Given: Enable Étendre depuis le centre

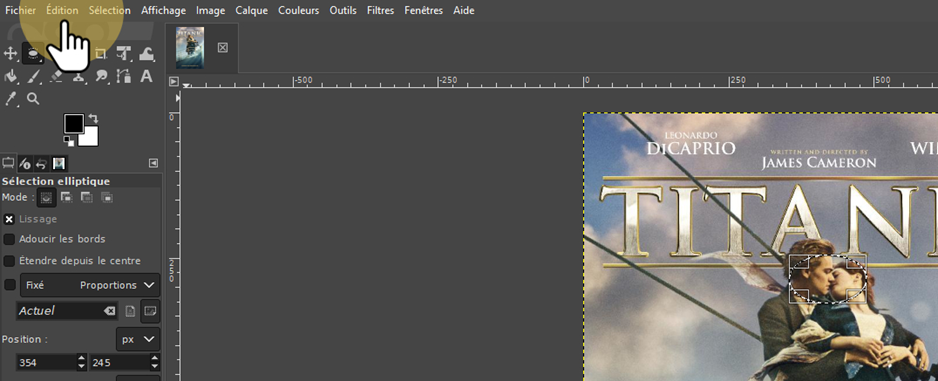Looking at the screenshot, I should (x=9, y=261).
